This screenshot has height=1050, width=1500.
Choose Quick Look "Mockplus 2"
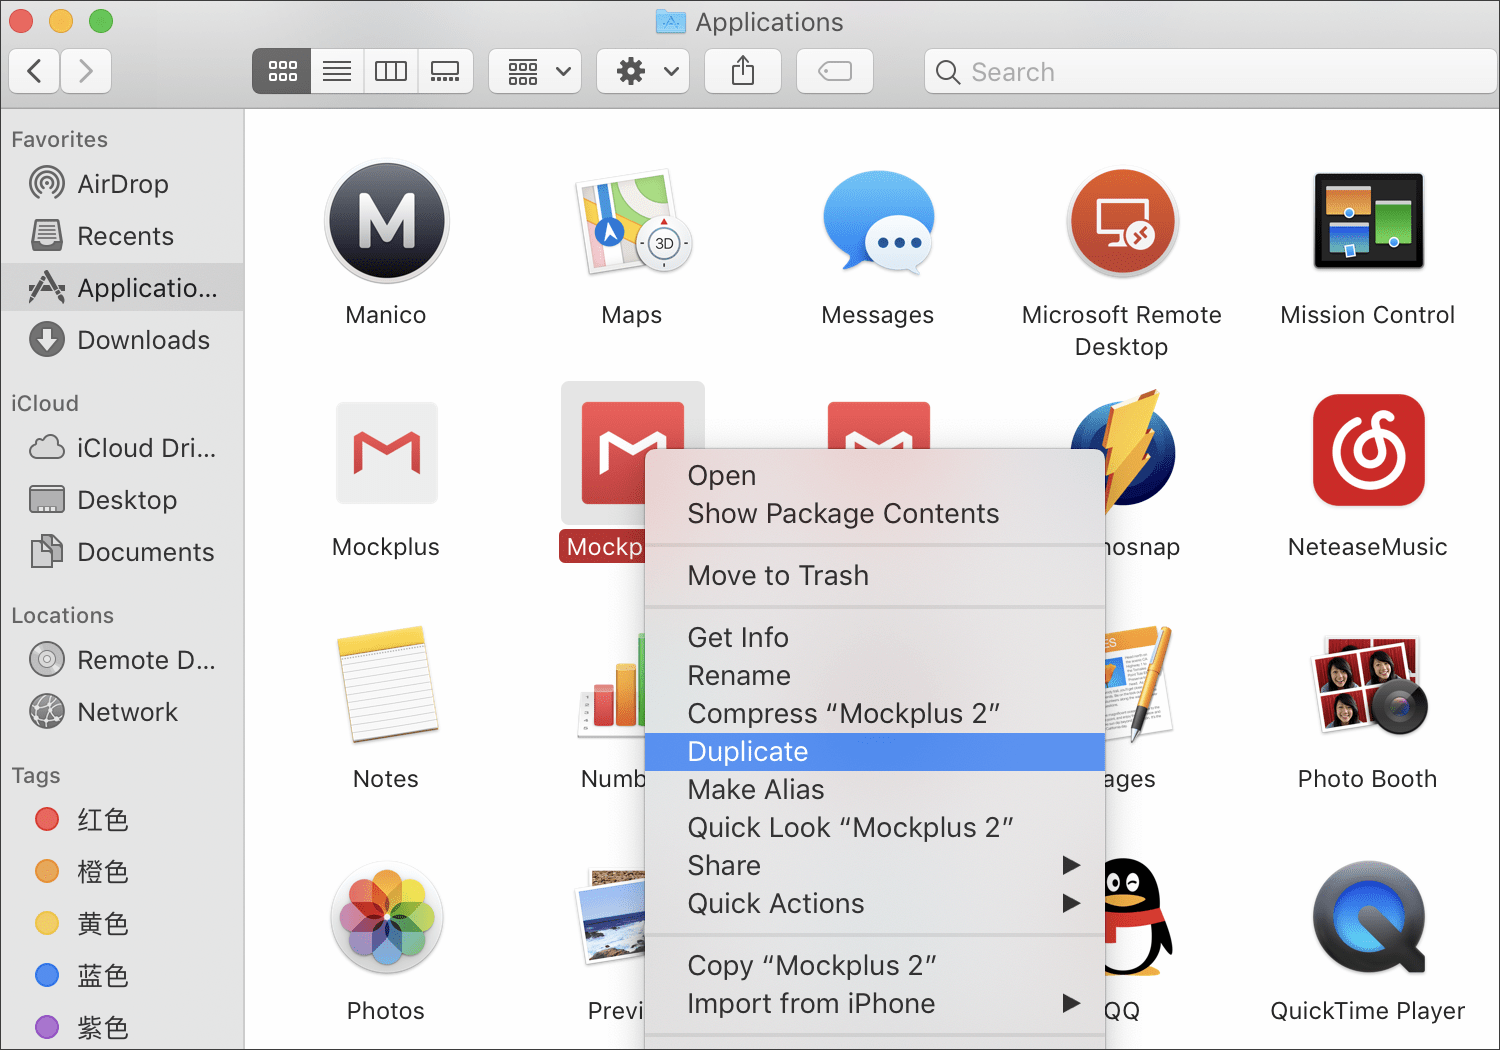pyautogui.click(x=875, y=828)
